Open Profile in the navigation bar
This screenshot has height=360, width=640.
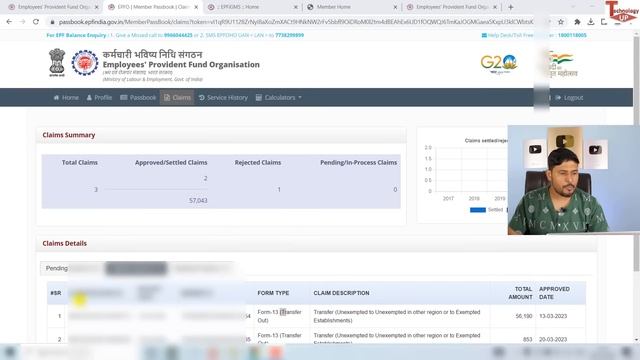tap(99, 98)
